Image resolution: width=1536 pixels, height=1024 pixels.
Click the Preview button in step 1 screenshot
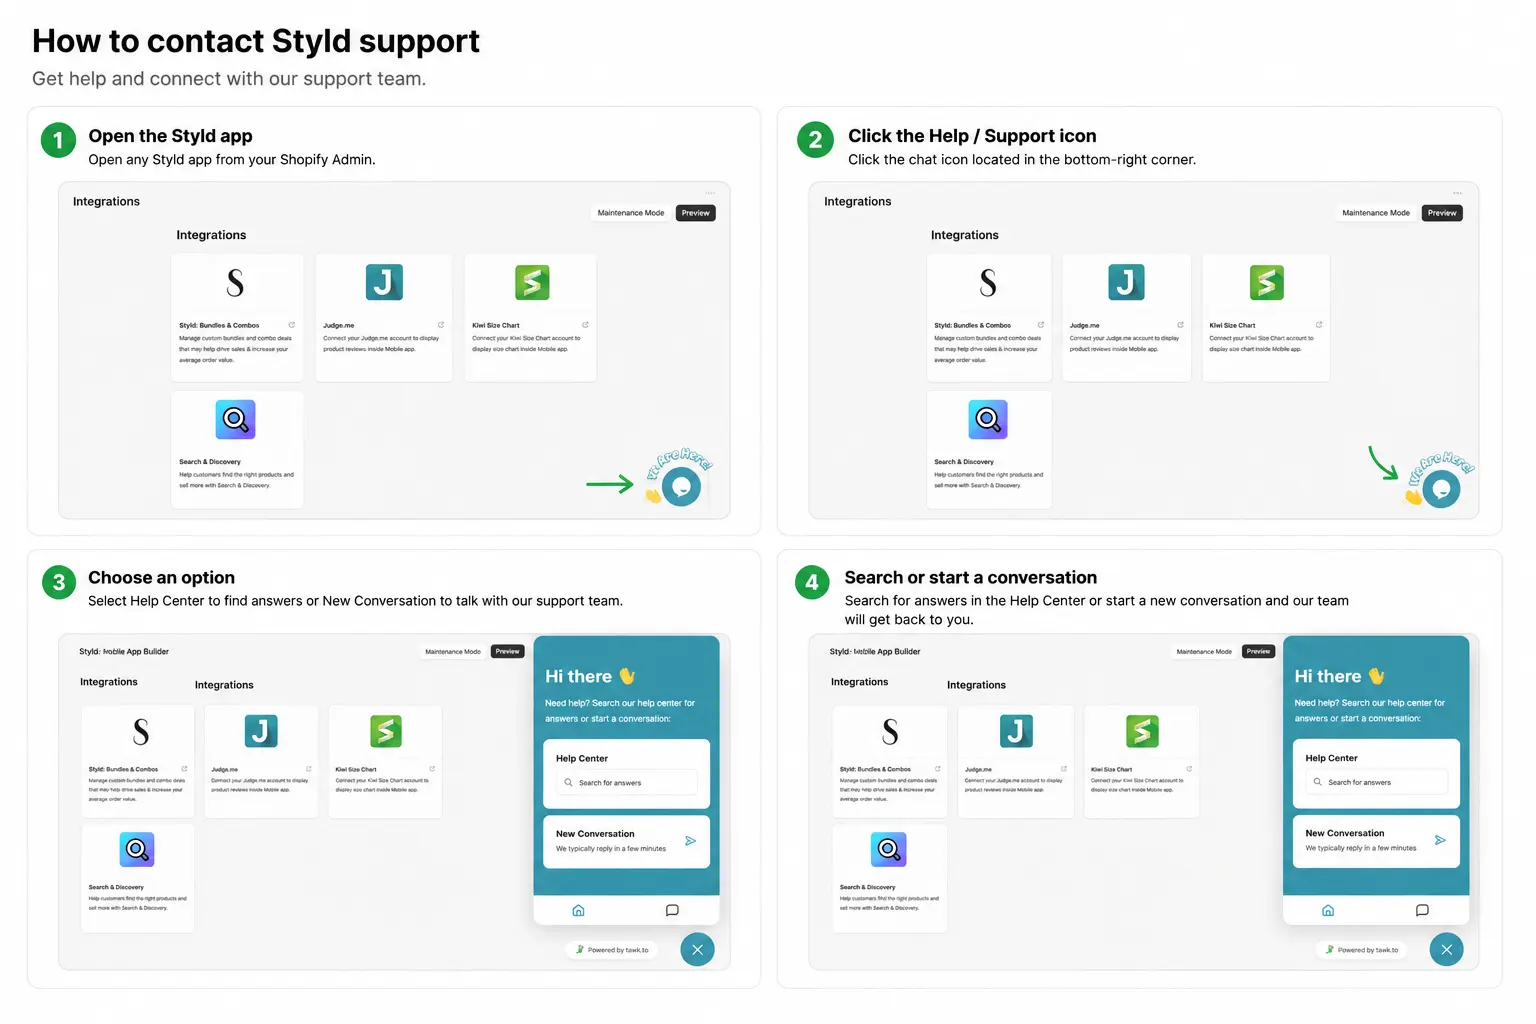[696, 213]
